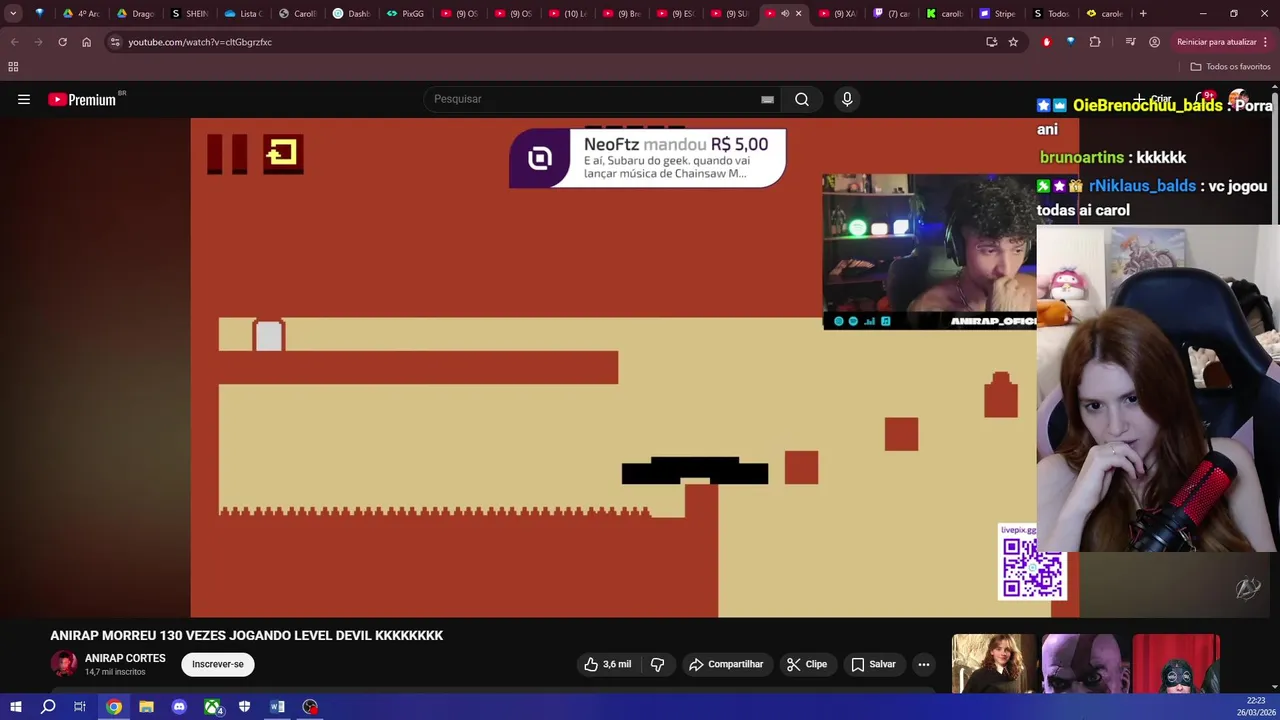The height and width of the screenshot is (720, 1280).
Task: Reload the page in Chrome
Action: point(62,42)
